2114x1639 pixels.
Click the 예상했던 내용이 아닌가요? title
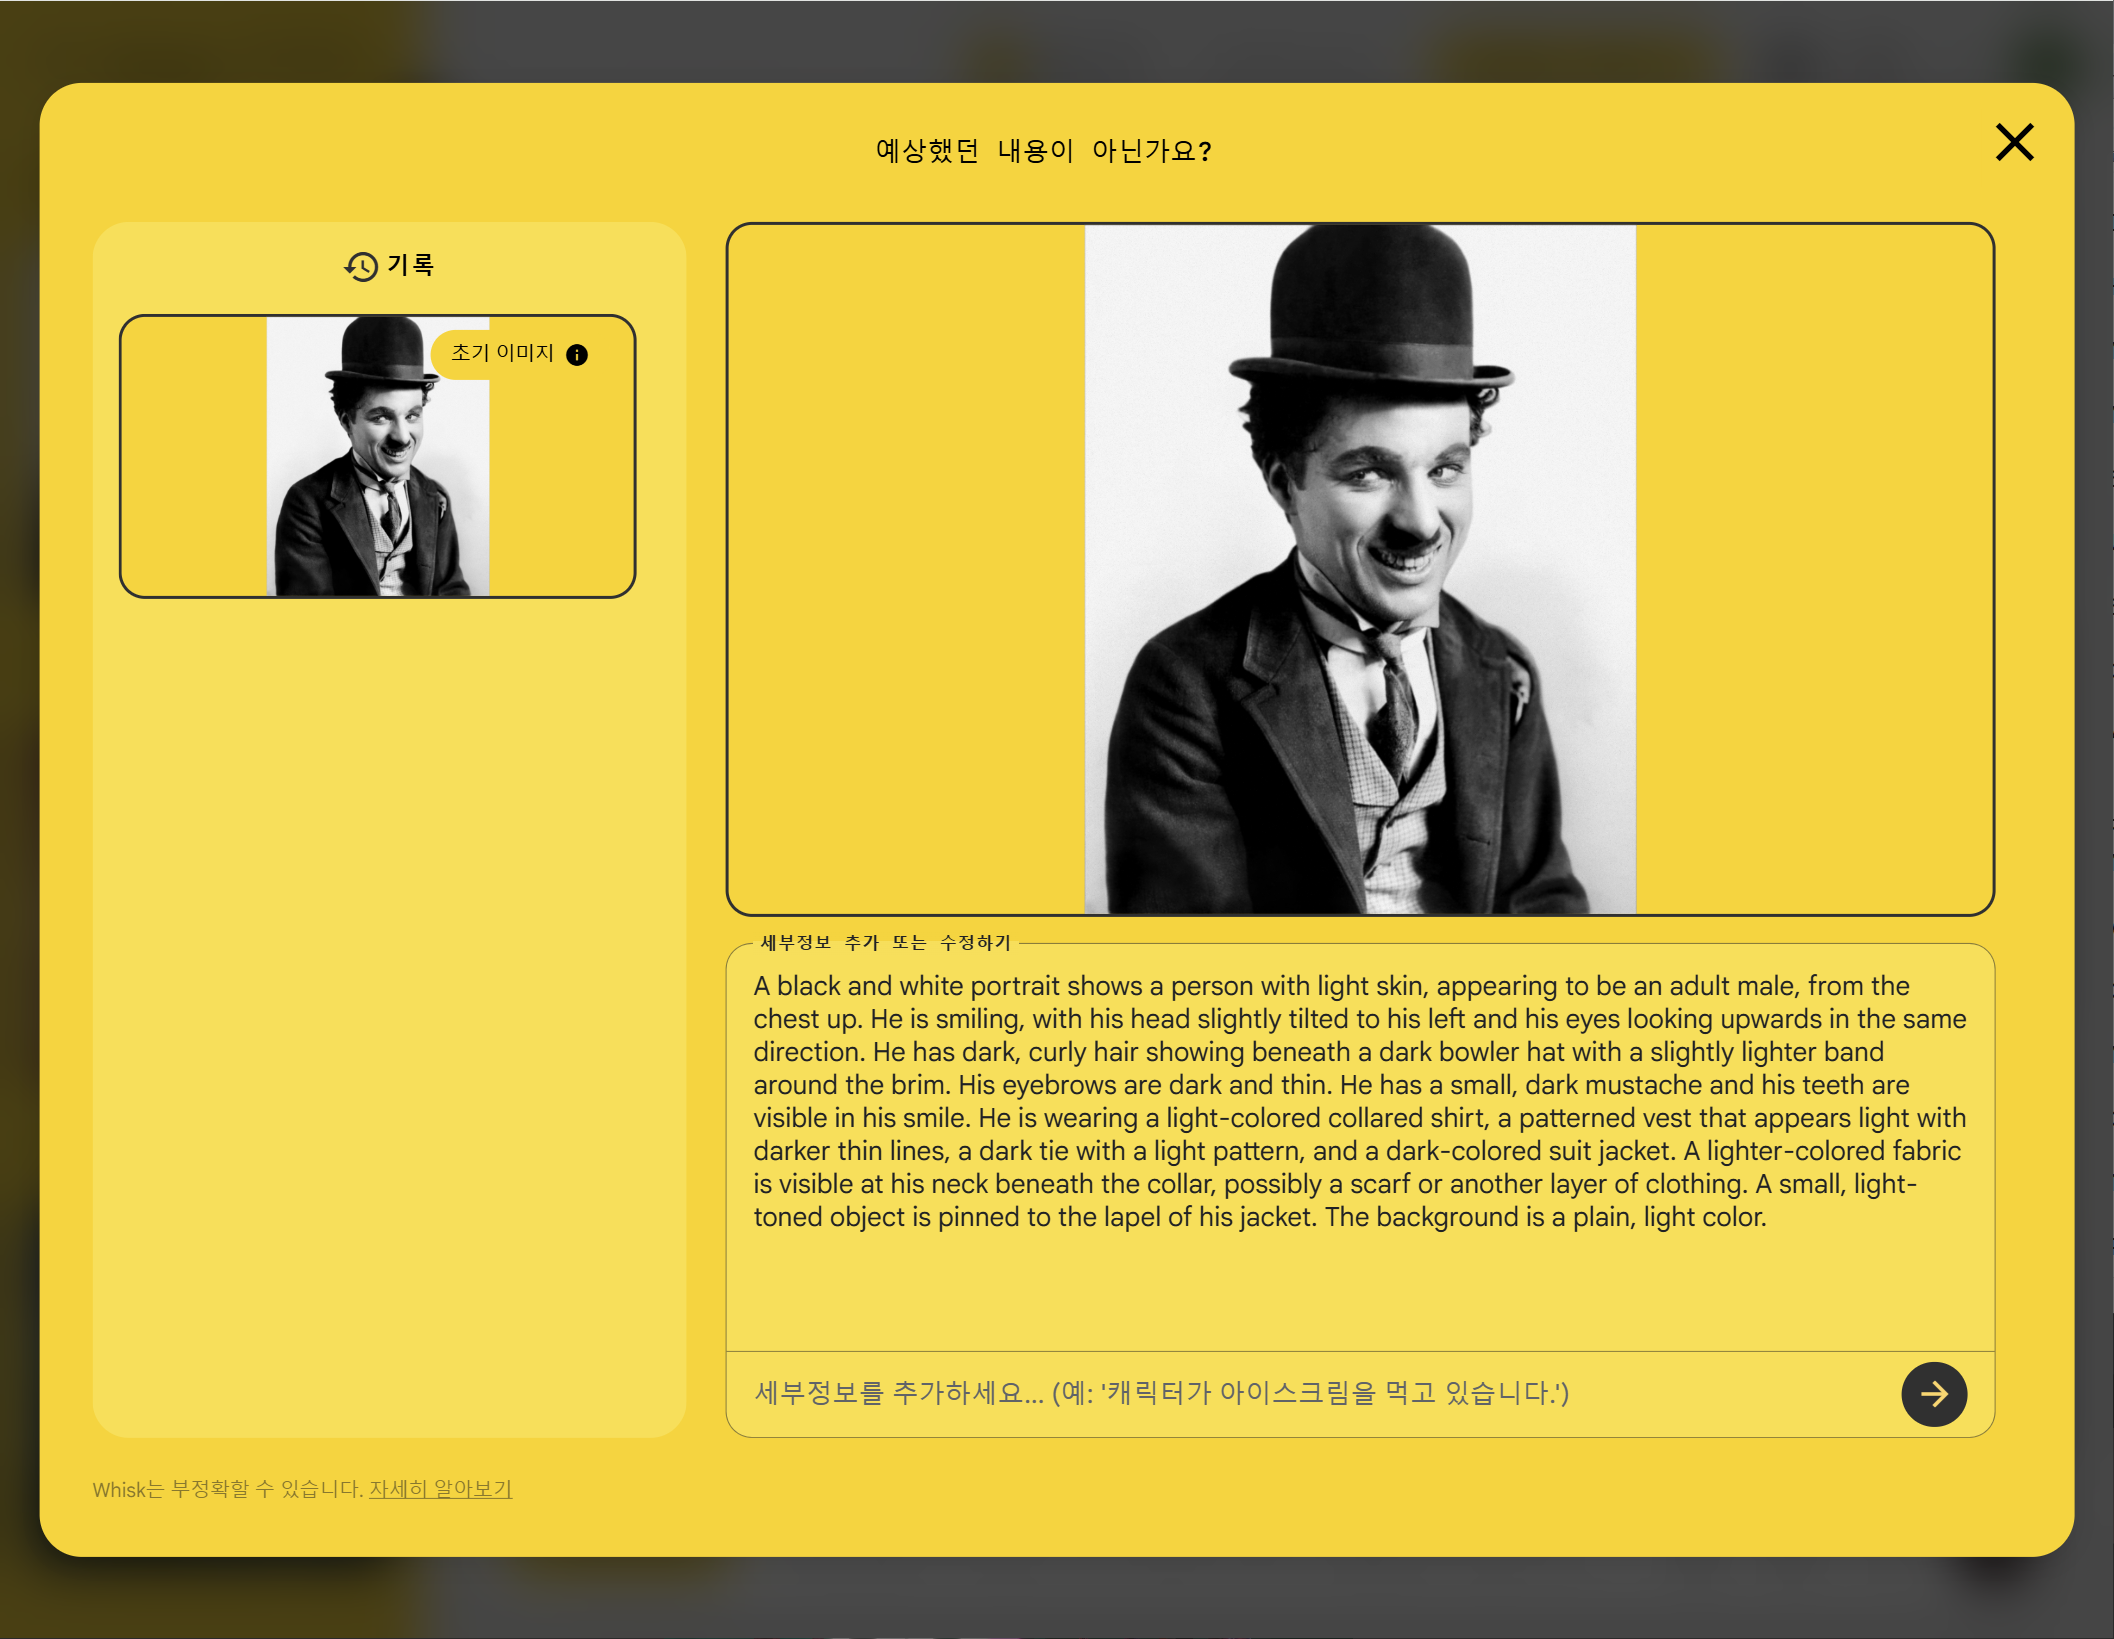(x=1043, y=151)
